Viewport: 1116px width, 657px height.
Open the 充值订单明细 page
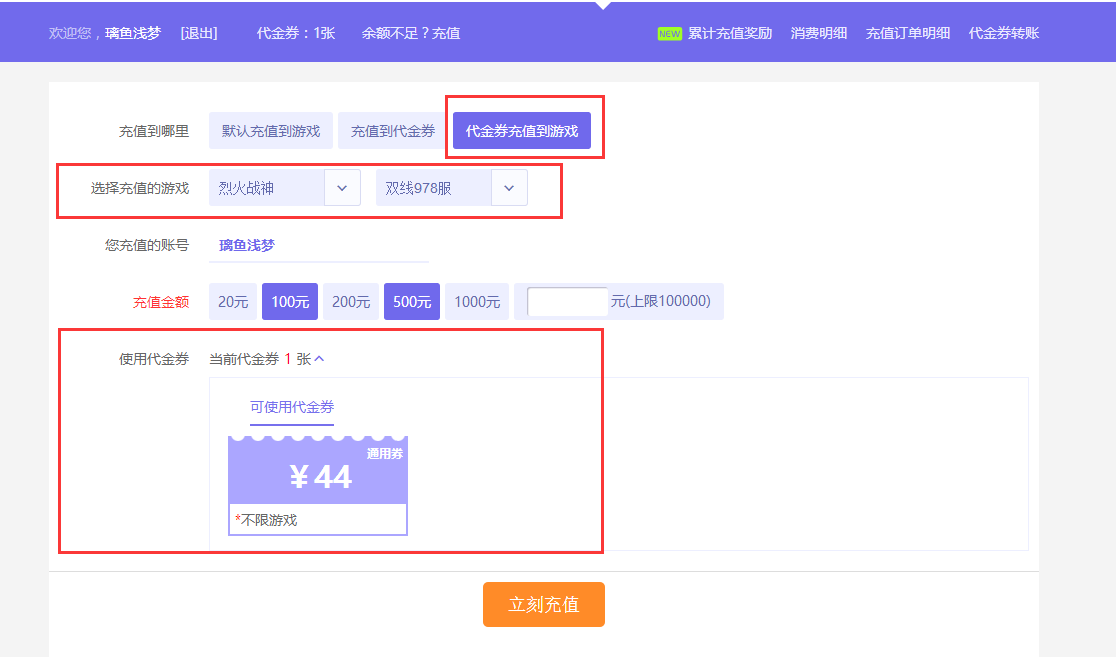click(908, 33)
